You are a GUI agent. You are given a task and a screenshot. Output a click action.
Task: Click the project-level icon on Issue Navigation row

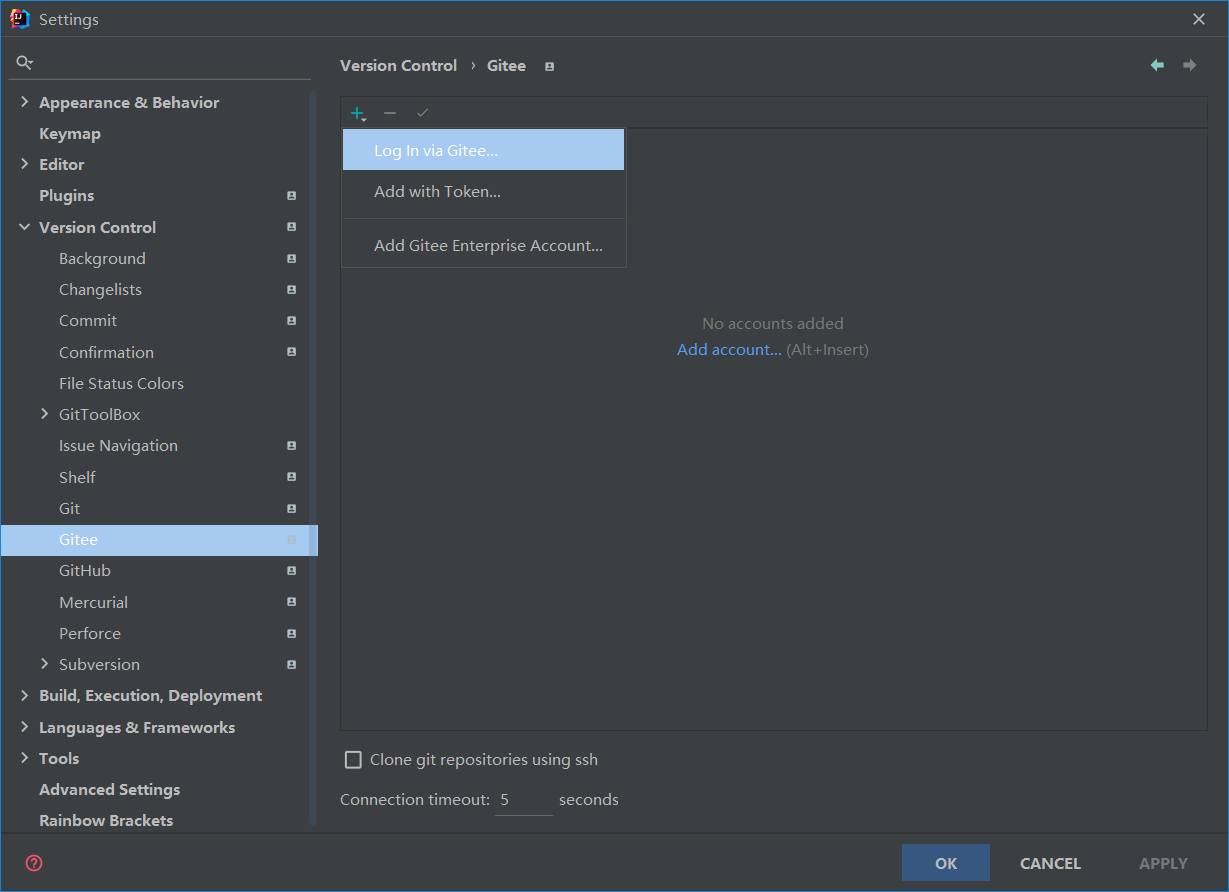point(291,446)
